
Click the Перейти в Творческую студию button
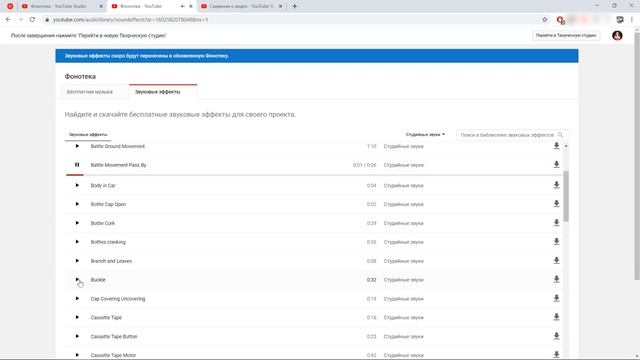tap(566, 36)
